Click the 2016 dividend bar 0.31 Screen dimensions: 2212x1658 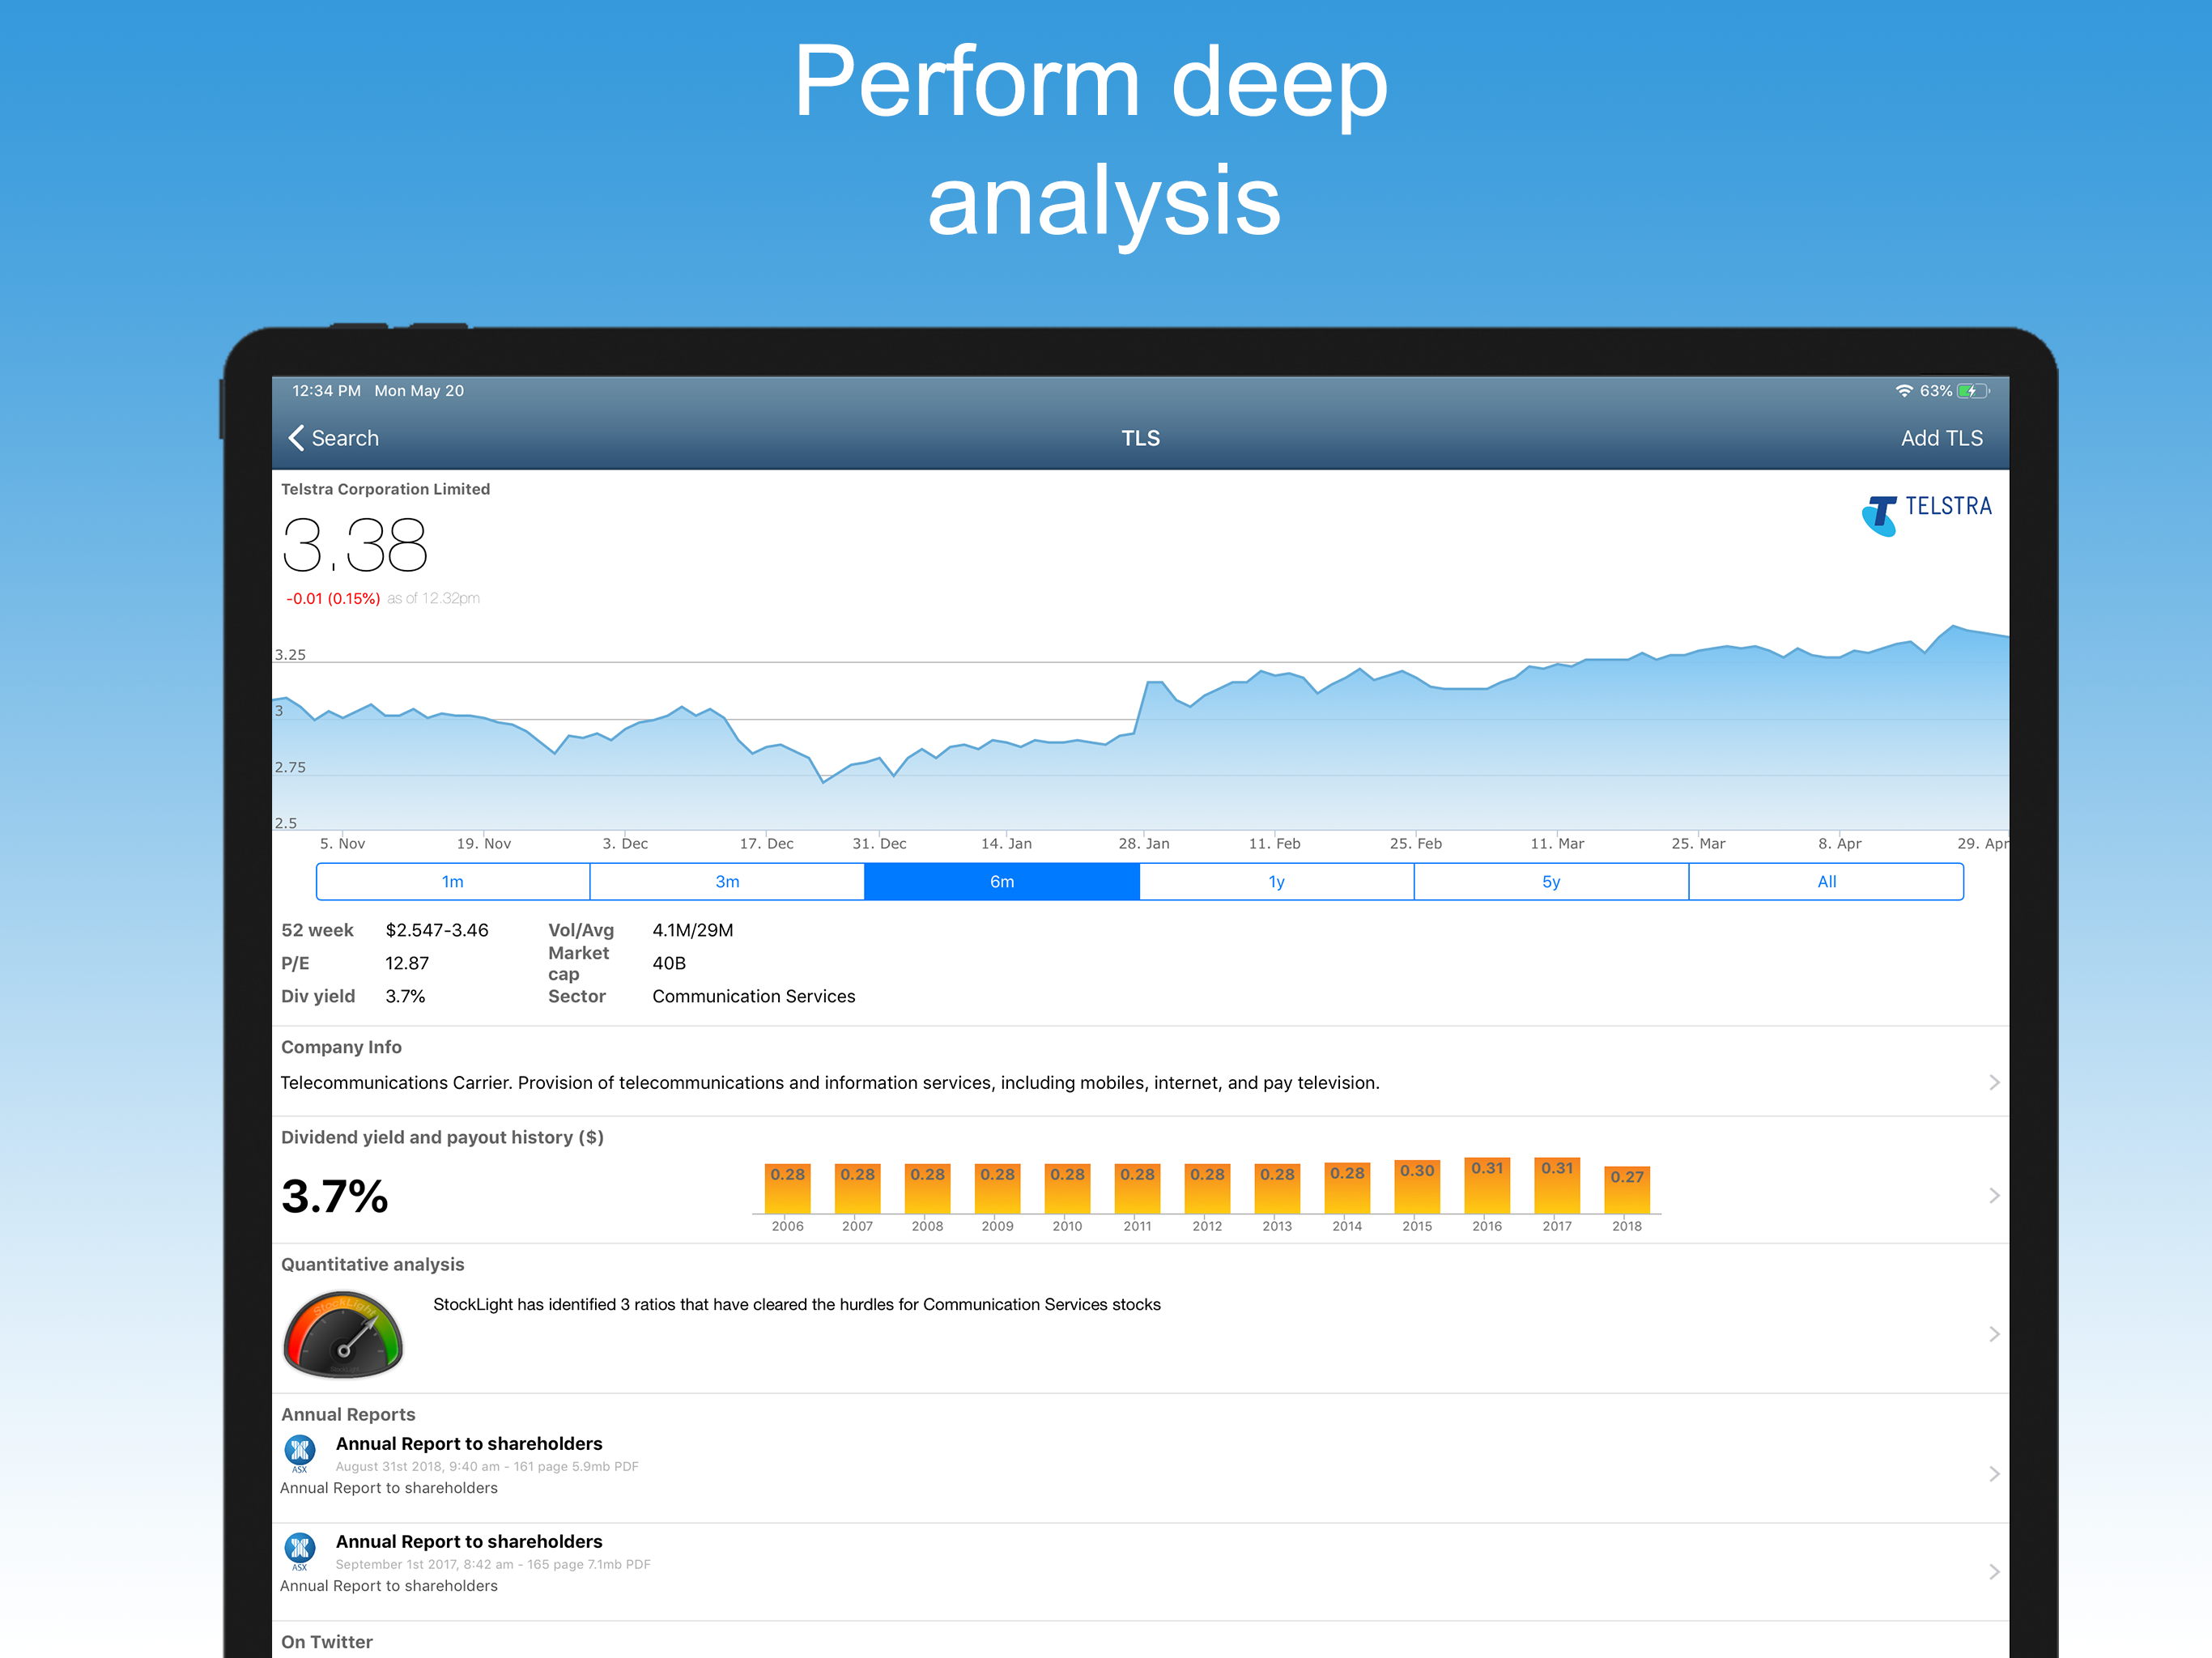point(1487,1186)
